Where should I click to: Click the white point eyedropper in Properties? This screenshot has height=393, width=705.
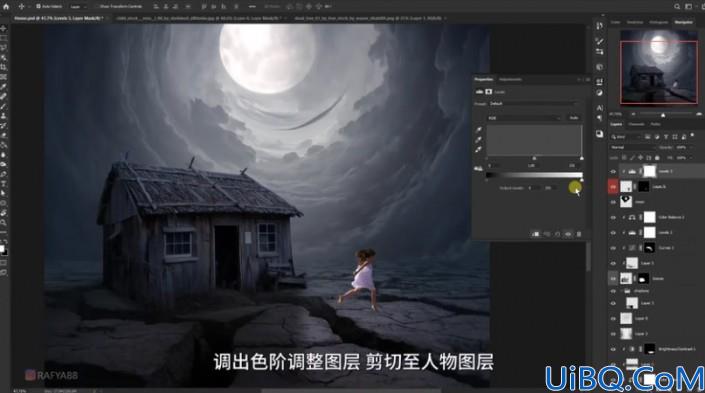click(479, 149)
